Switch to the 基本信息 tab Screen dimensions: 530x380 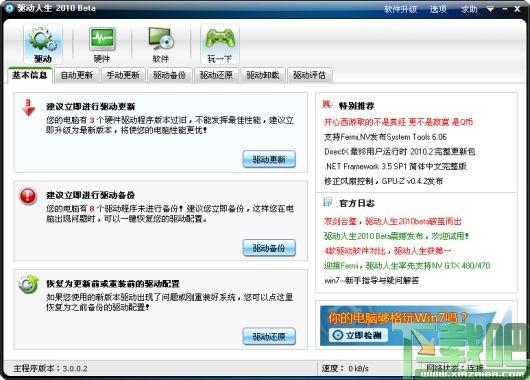tap(30, 75)
